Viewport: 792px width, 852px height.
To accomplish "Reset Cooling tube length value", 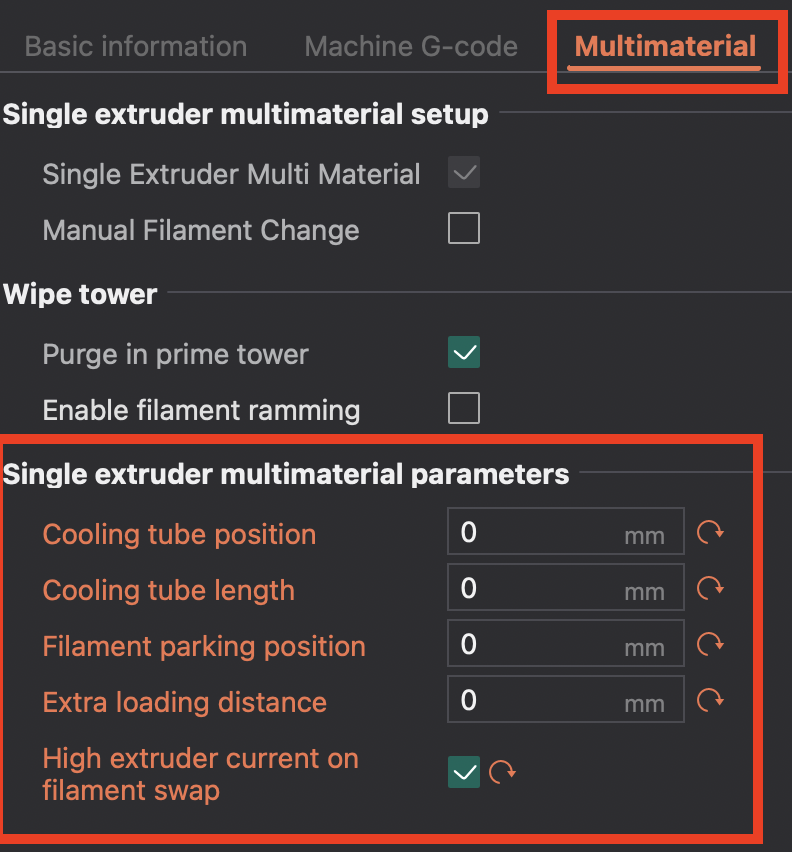I will coord(710,588).
